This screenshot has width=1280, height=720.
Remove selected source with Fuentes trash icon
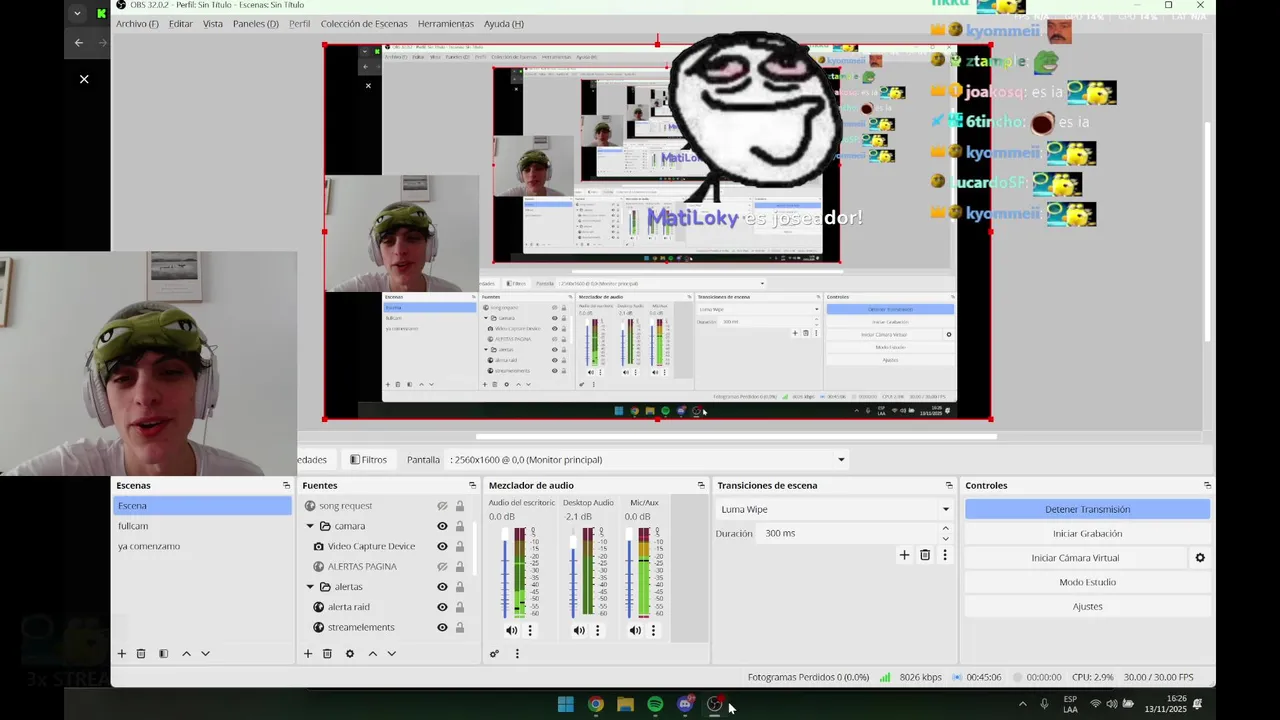click(x=327, y=654)
